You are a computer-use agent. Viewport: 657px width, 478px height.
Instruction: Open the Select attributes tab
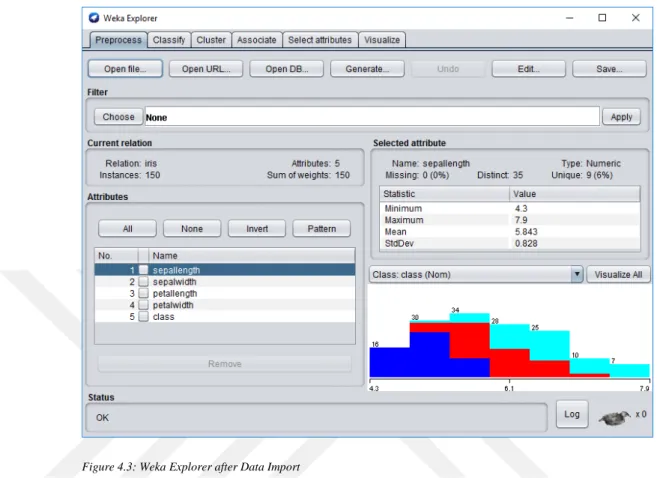coord(320,40)
